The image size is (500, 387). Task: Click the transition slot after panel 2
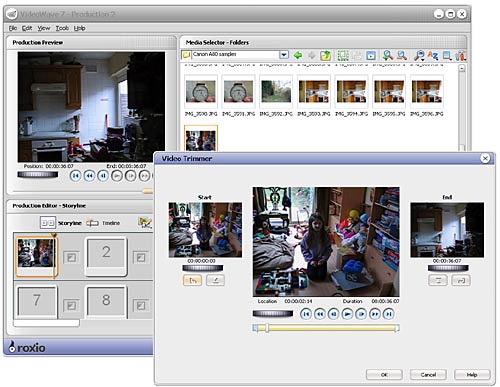tap(141, 257)
